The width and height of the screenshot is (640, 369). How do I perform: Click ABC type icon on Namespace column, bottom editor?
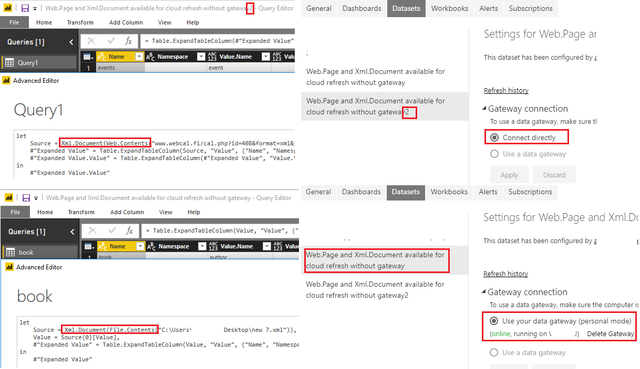pos(151,247)
